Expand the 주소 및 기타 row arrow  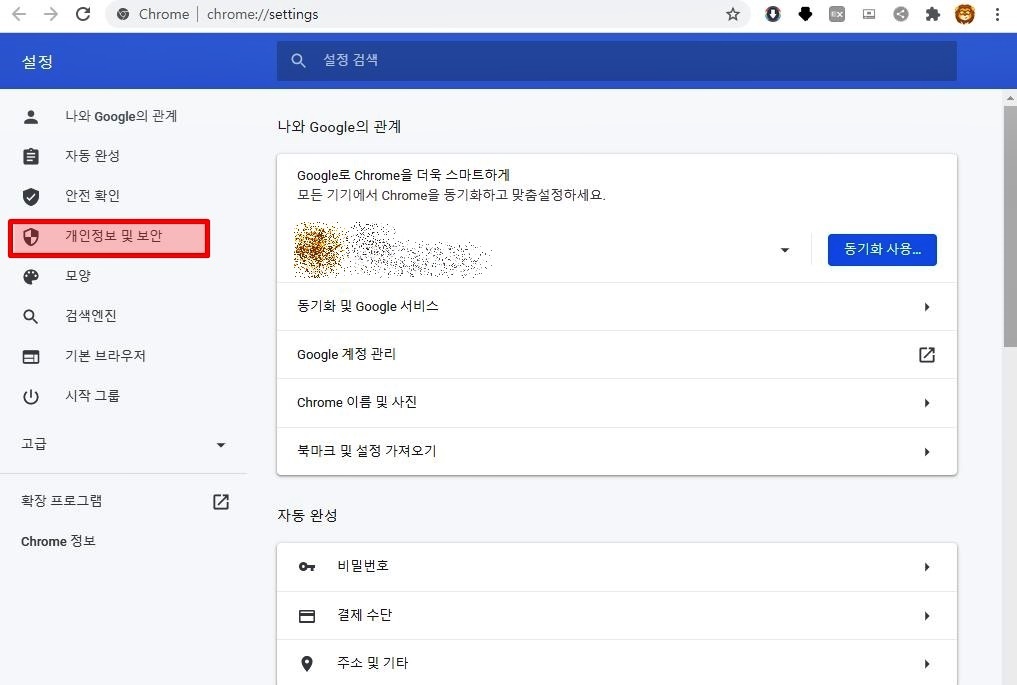point(927,664)
